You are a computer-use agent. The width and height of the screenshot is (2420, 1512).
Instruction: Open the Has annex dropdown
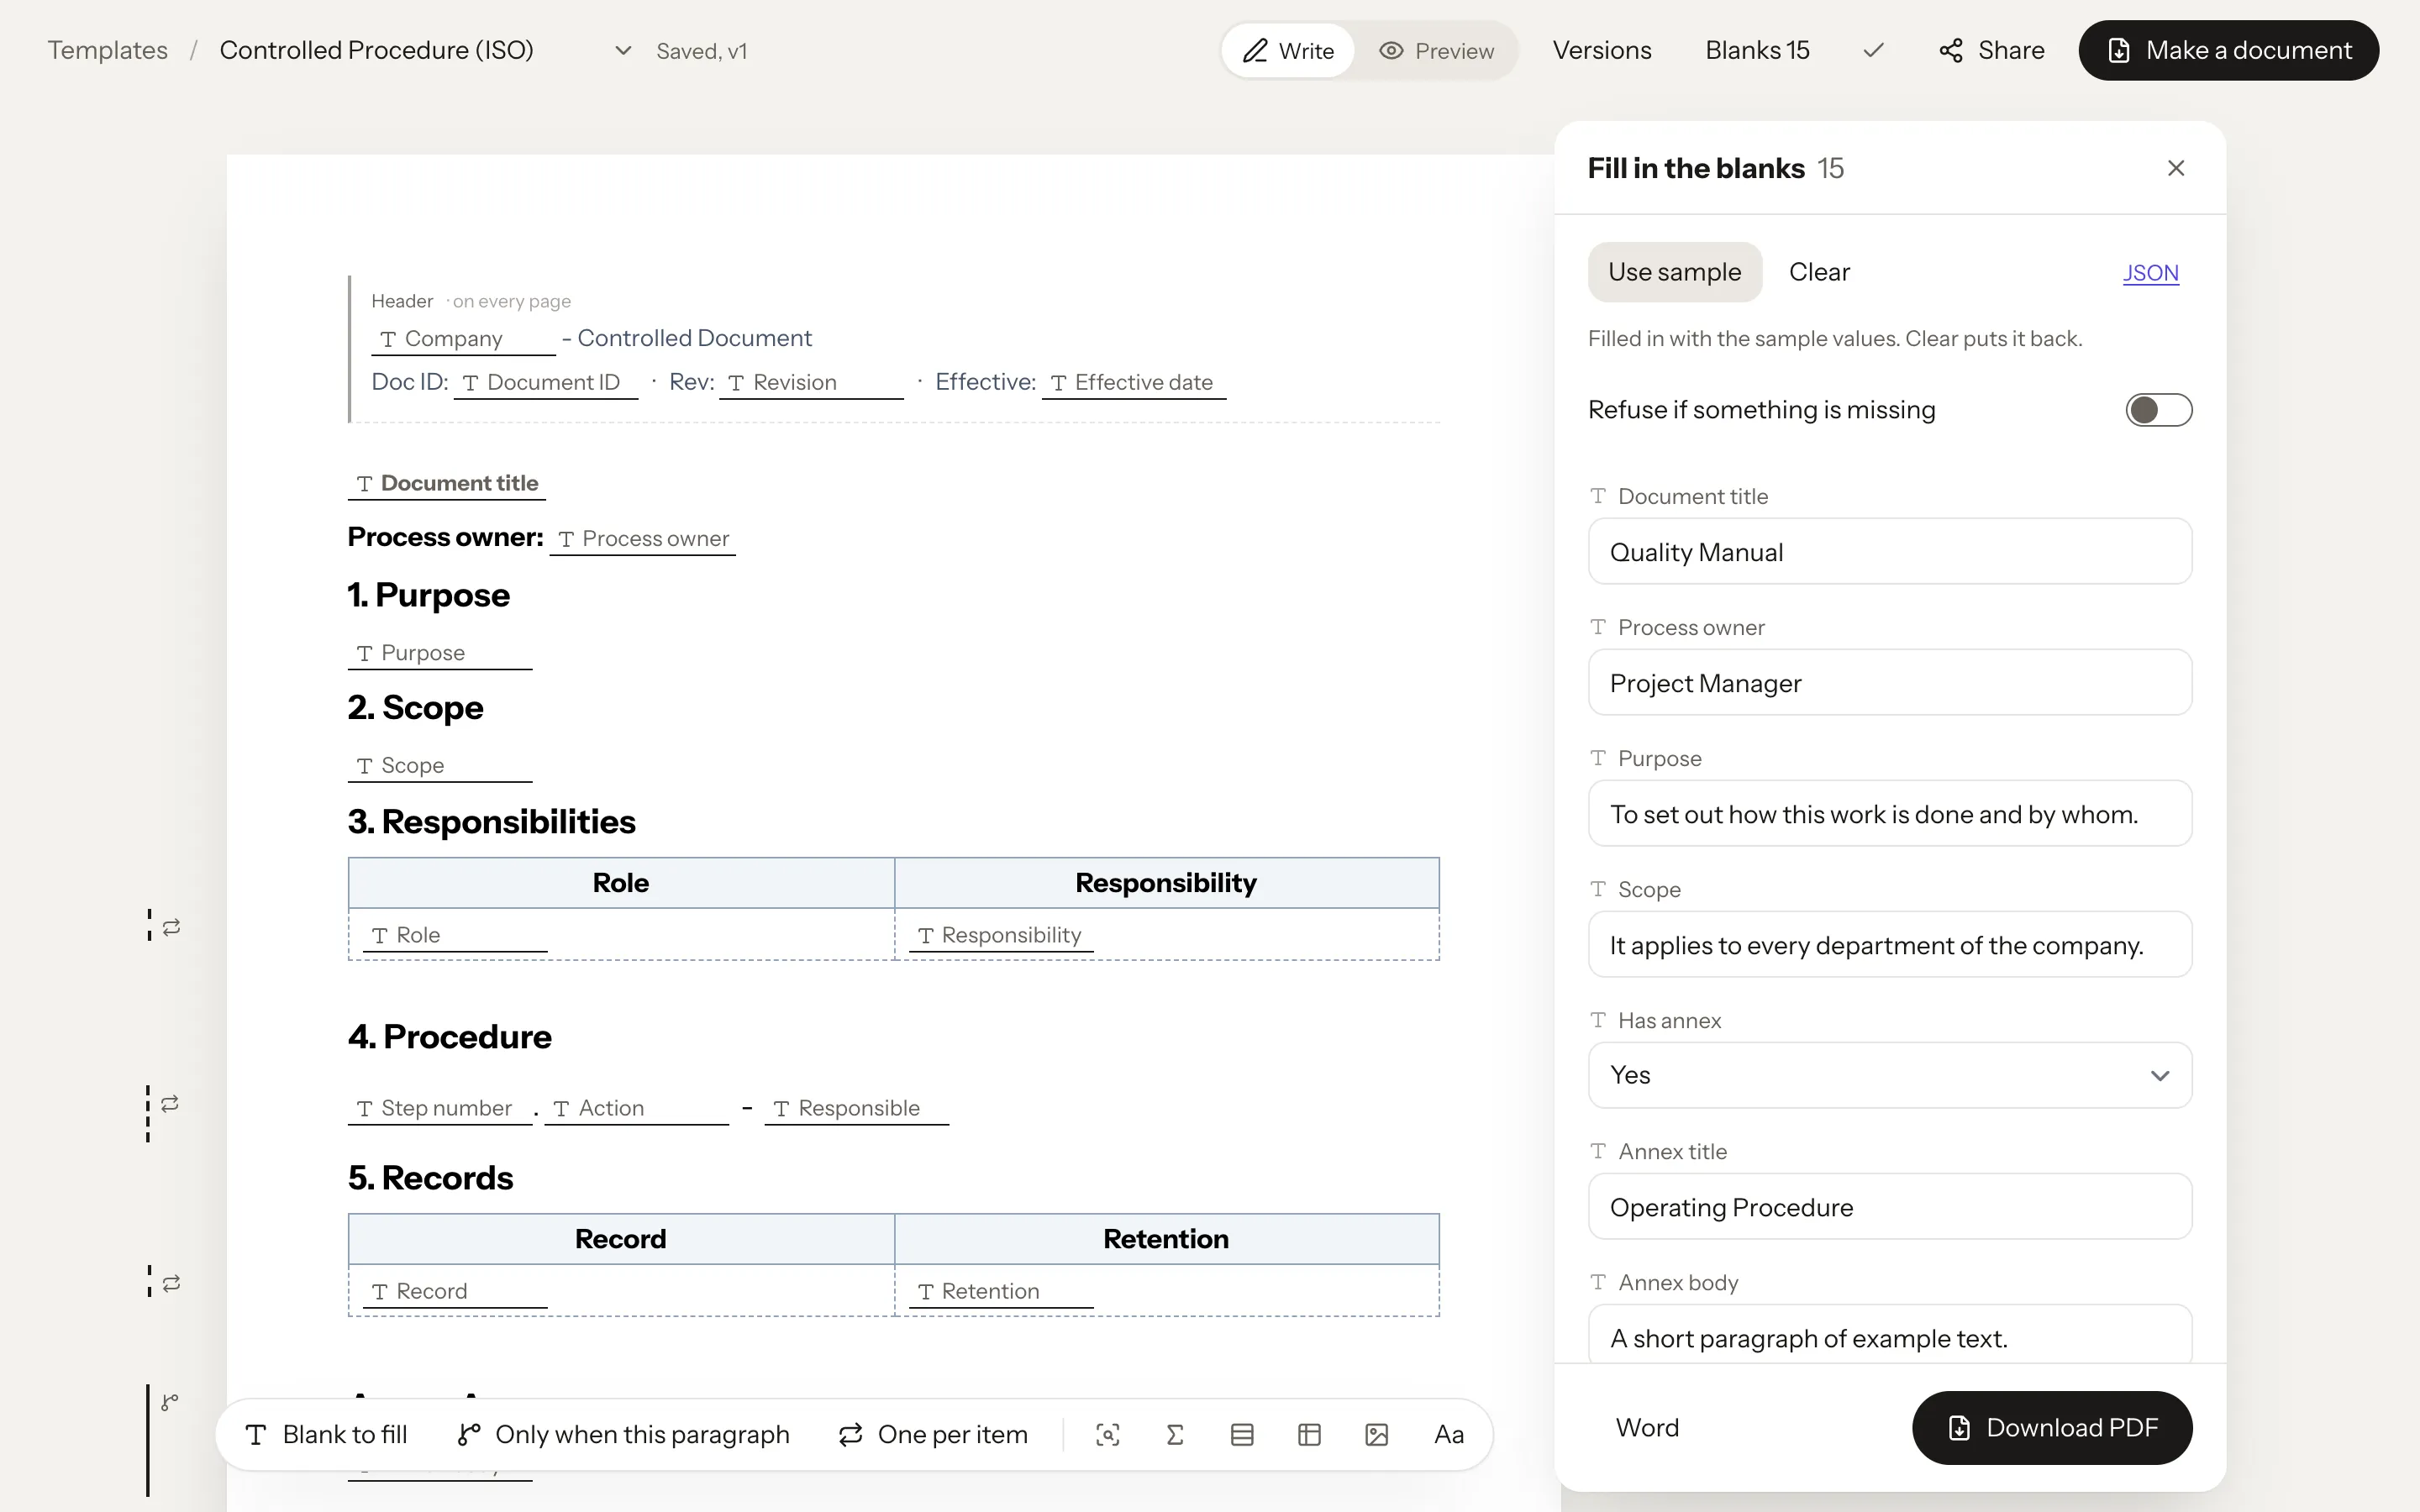(1889, 1075)
